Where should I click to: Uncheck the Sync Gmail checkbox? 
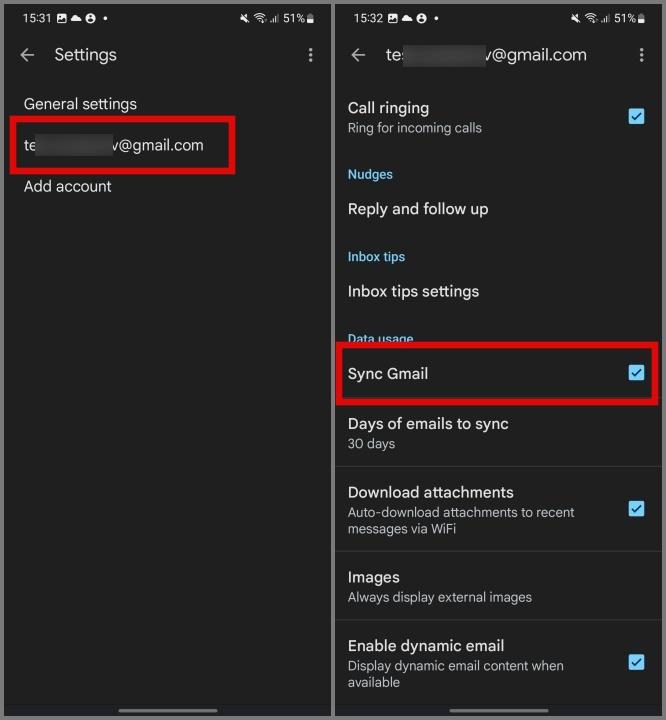[636, 372]
